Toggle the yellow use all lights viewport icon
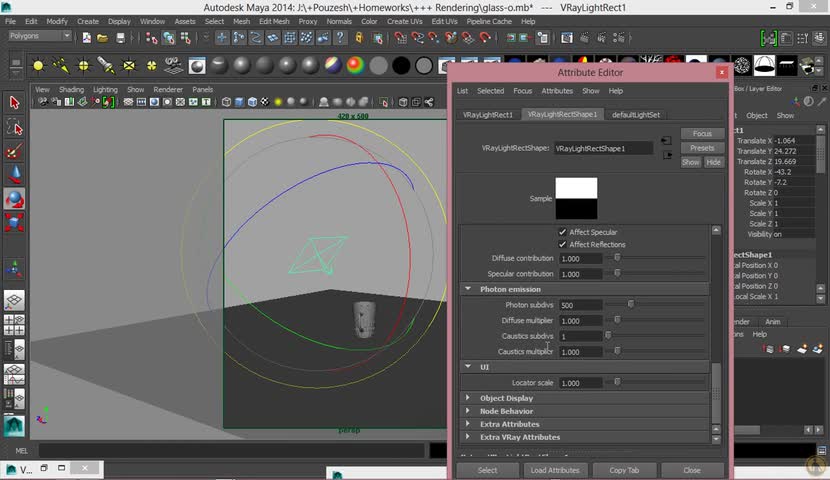The image size is (830, 480). (x=278, y=102)
